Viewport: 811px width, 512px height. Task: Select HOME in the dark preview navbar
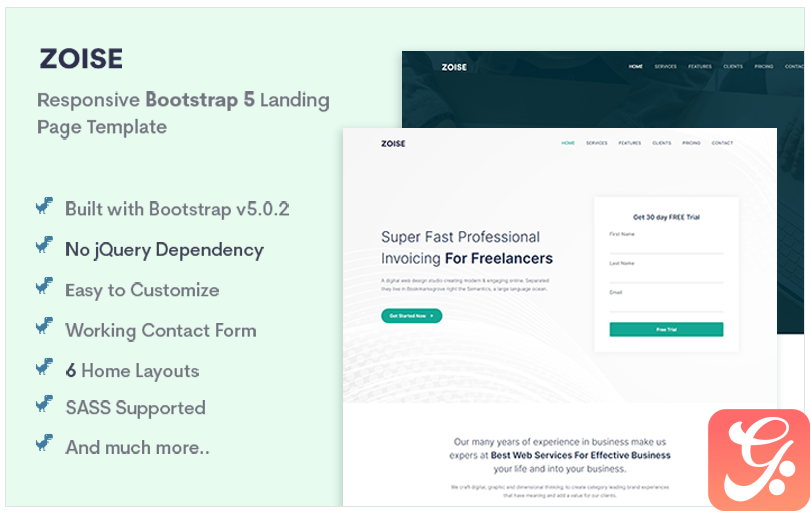coord(636,66)
